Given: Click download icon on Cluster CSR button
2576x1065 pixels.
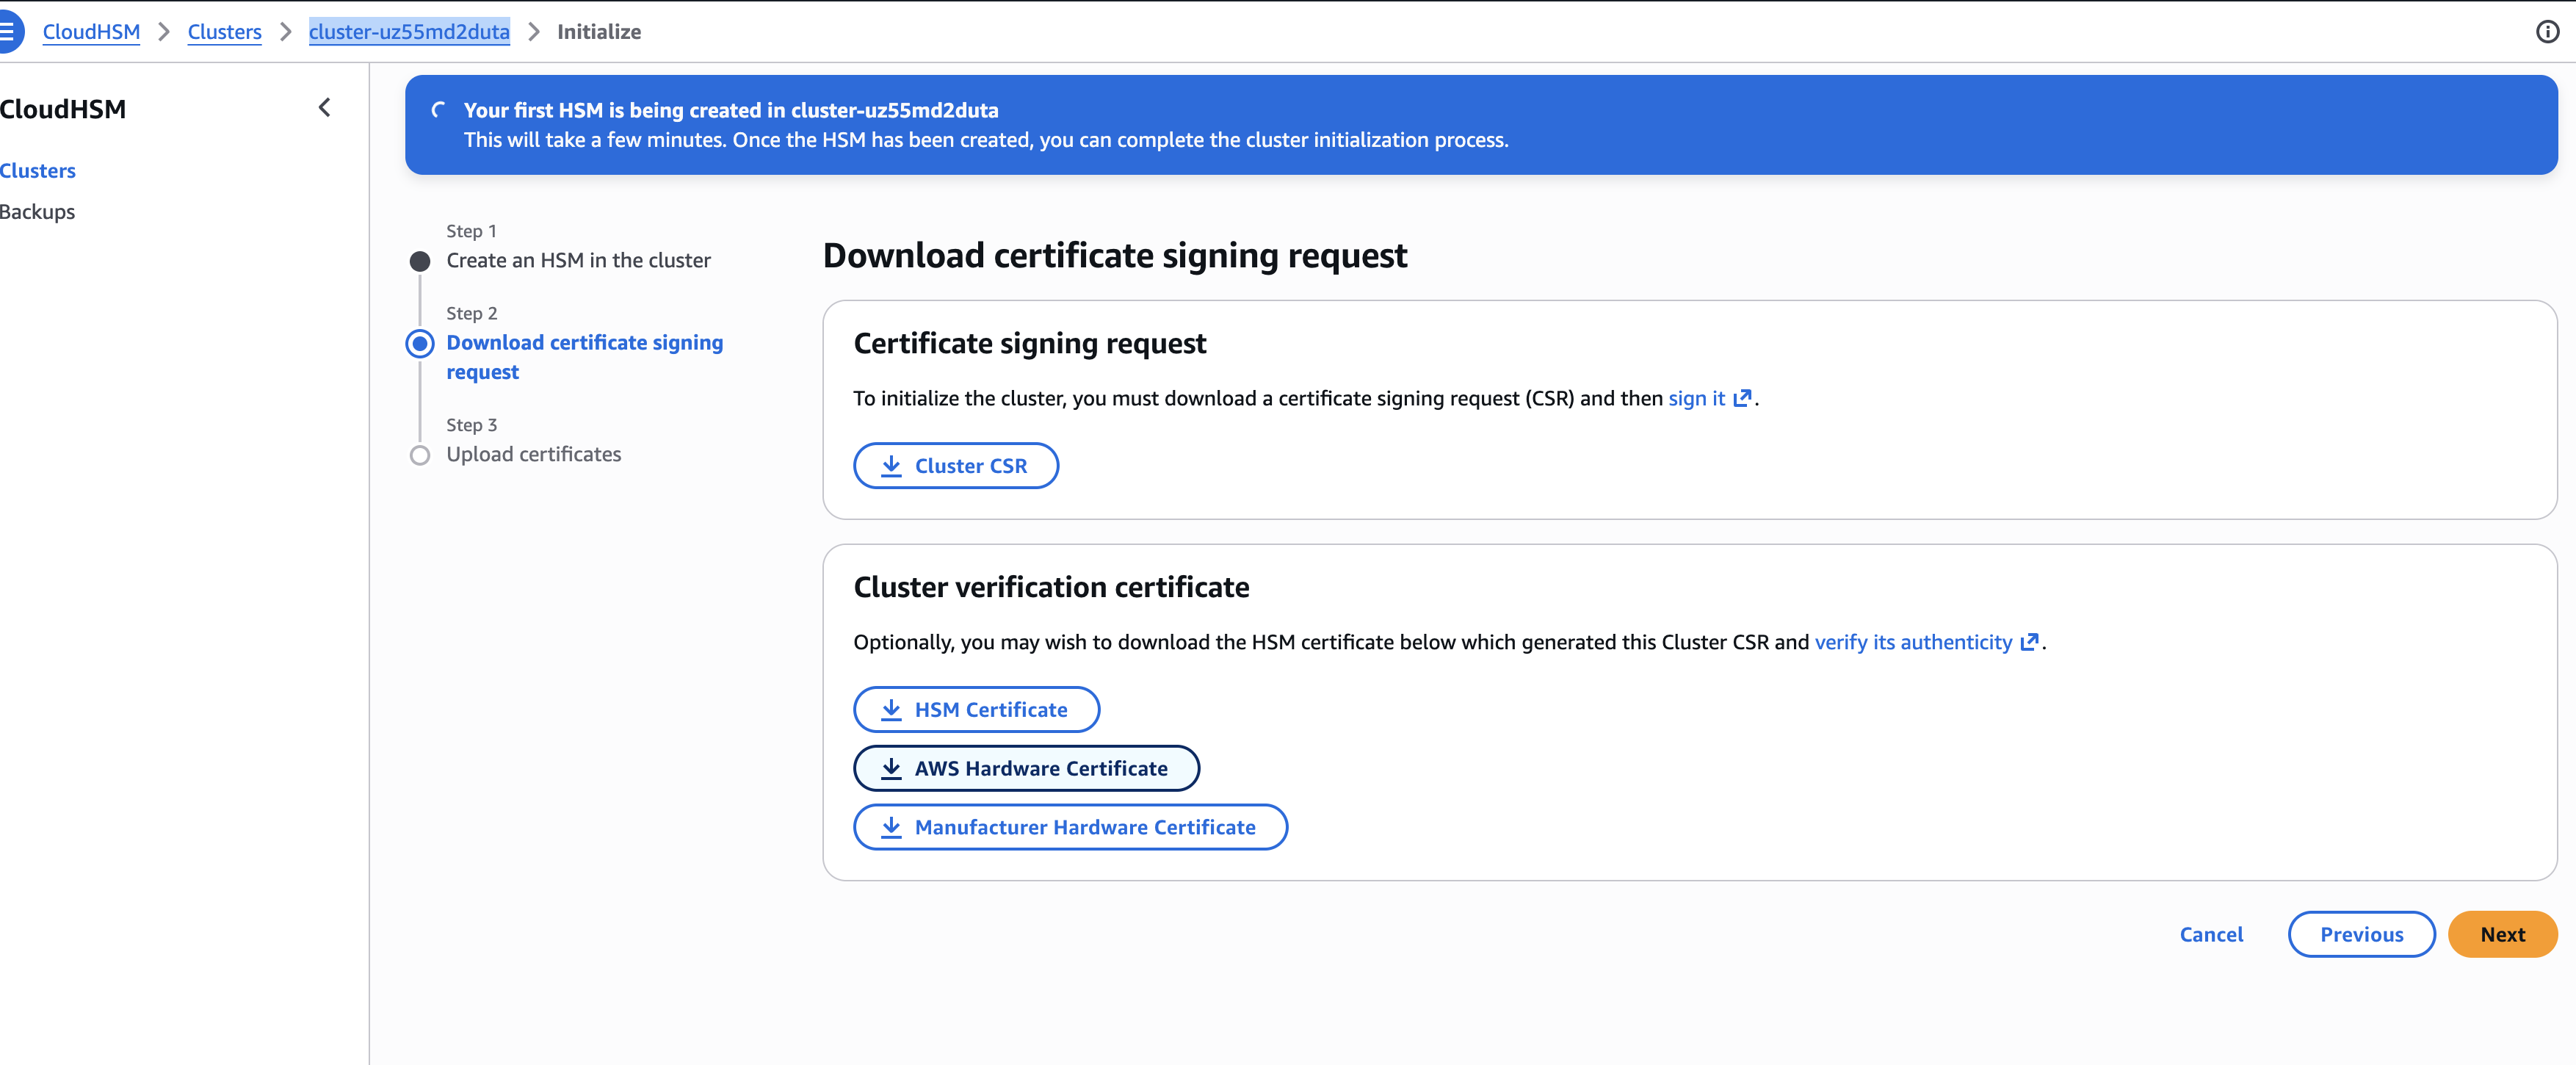Looking at the screenshot, I should tap(891, 466).
